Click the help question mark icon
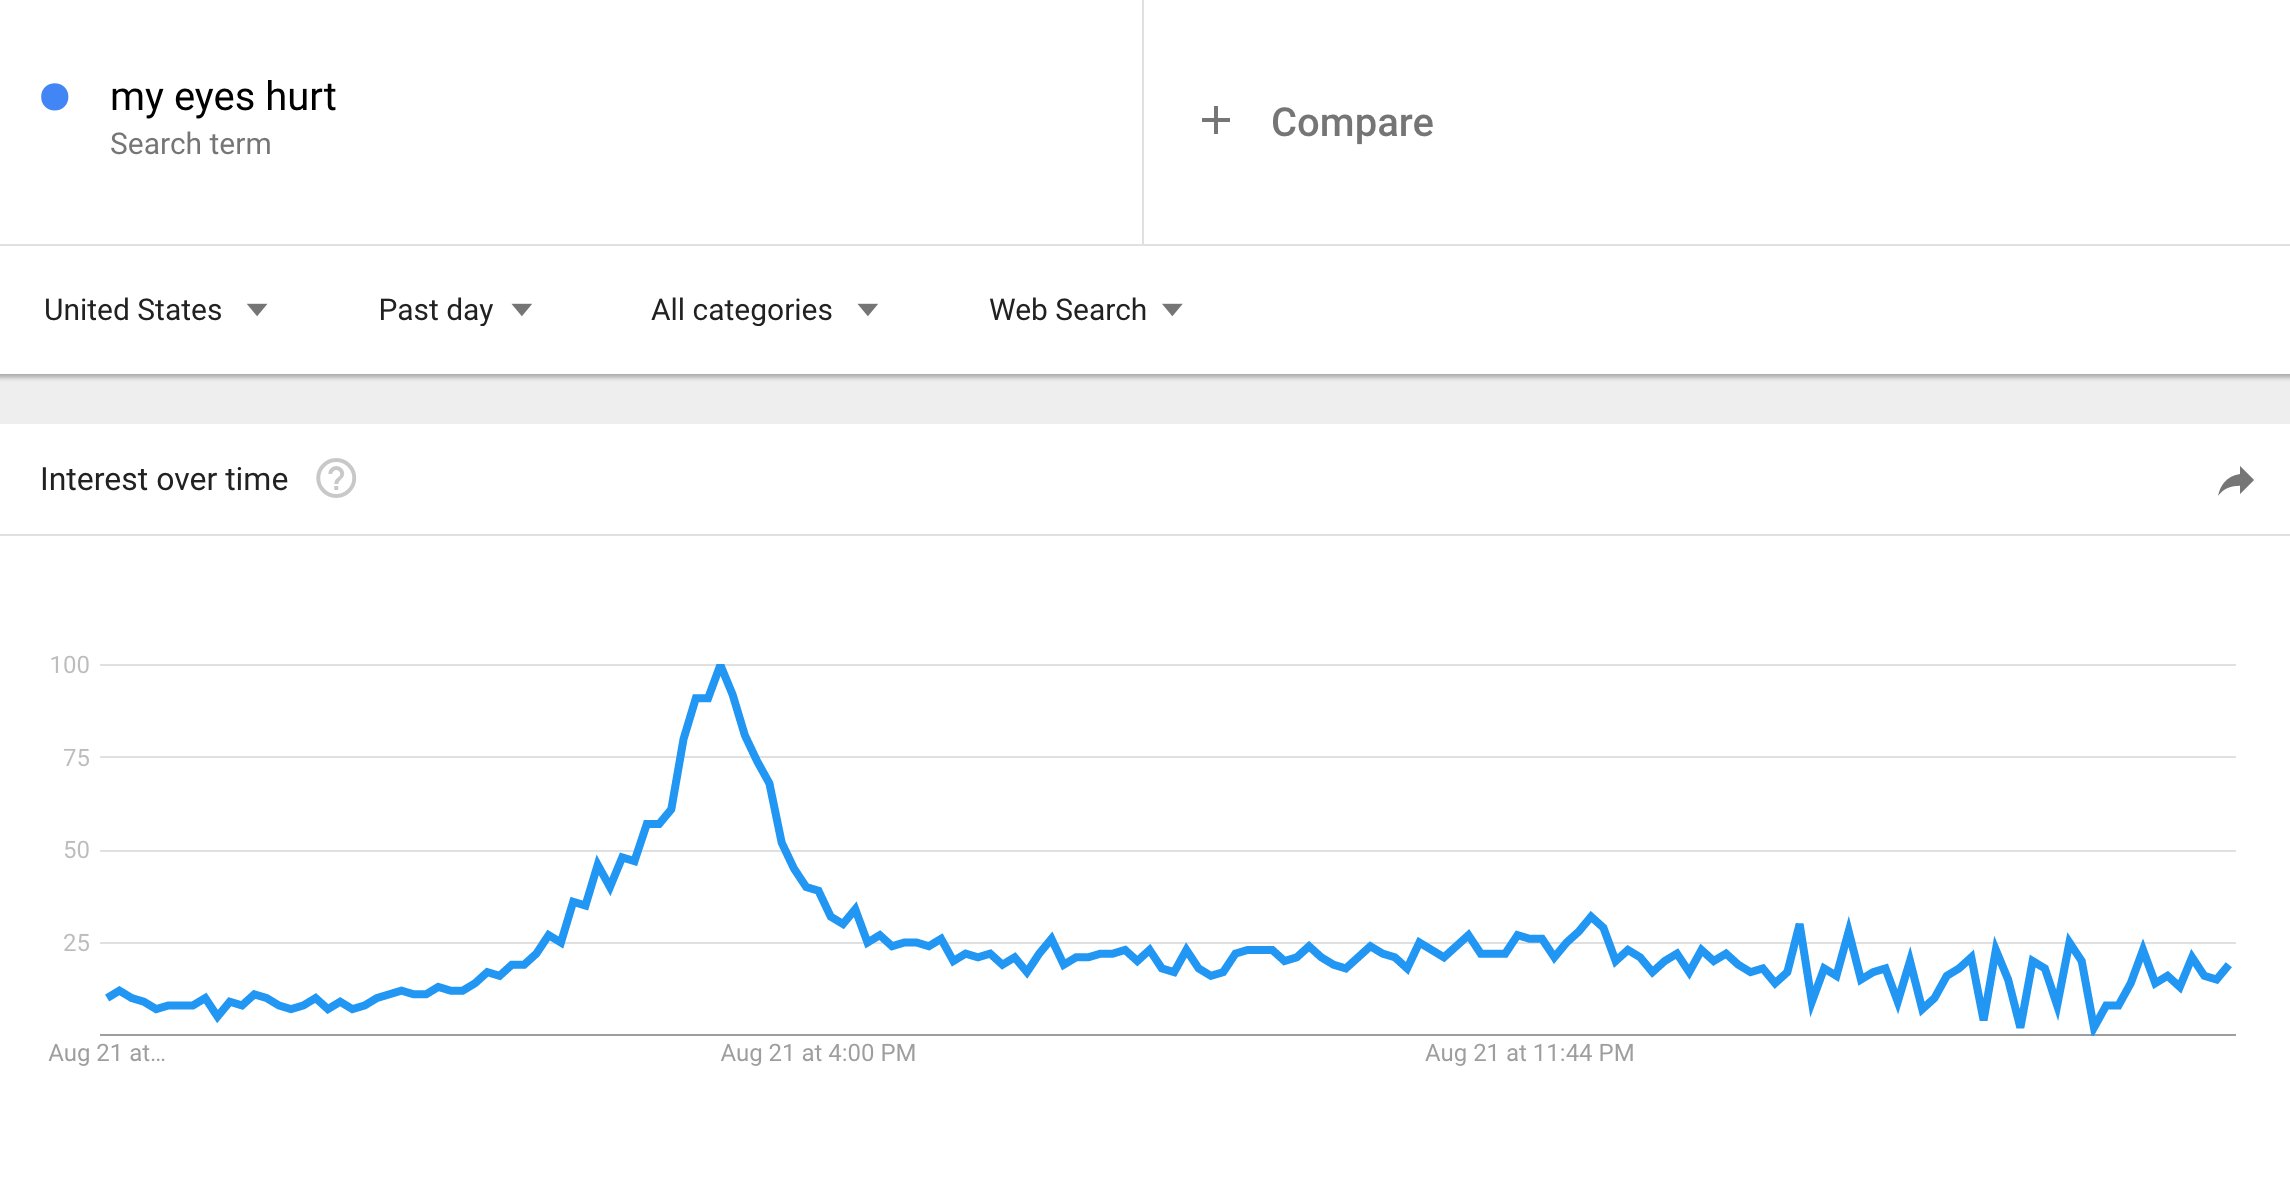Screen dimensions: 2290x1186 pyautogui.click(x=336, y=479)
